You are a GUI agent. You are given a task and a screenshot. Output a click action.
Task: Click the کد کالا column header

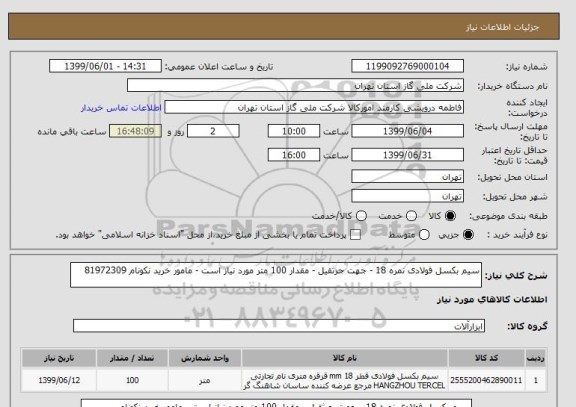(x=486, y=358)
